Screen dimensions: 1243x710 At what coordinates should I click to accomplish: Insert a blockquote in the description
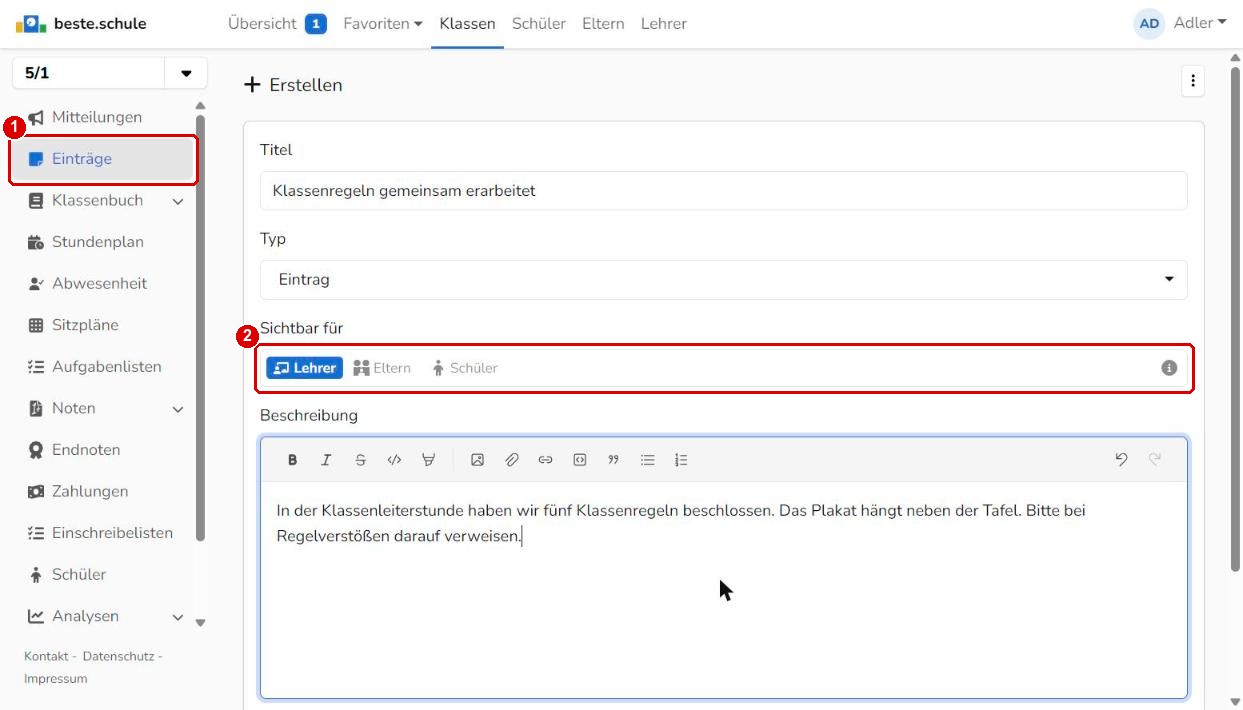pos(613,460)
